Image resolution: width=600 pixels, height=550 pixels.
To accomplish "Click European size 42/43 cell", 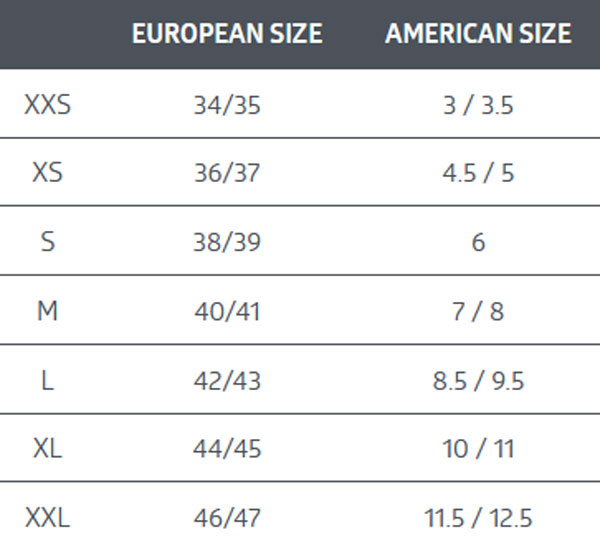I will 227,380.
